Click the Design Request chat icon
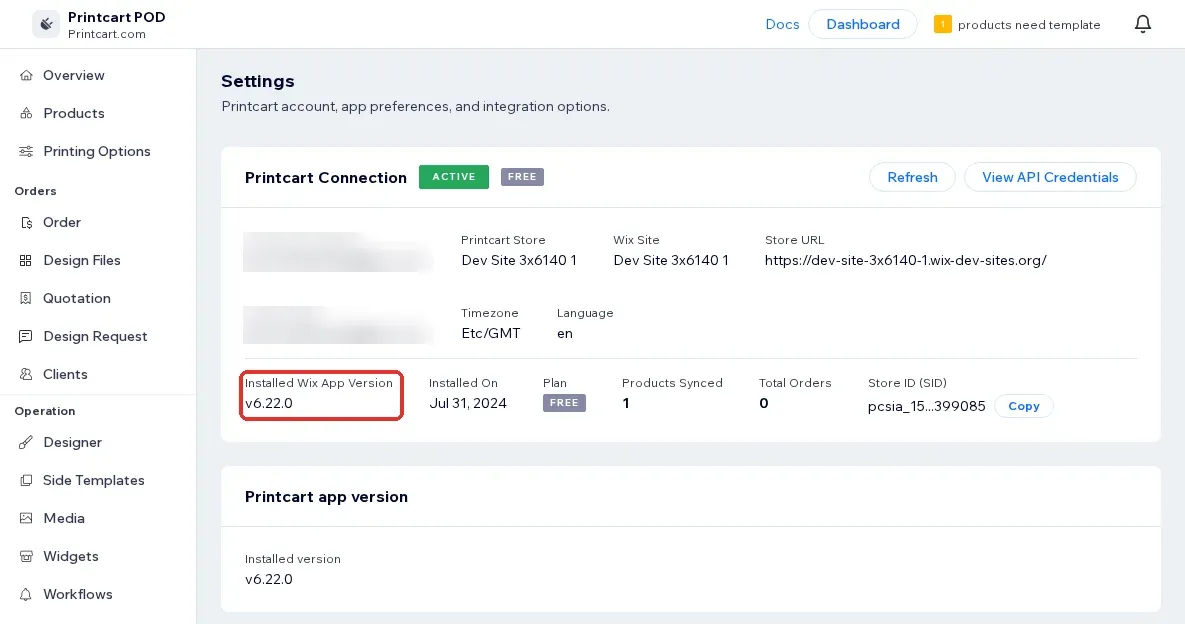Screen dimensions: 1185x624 (26, 336)
